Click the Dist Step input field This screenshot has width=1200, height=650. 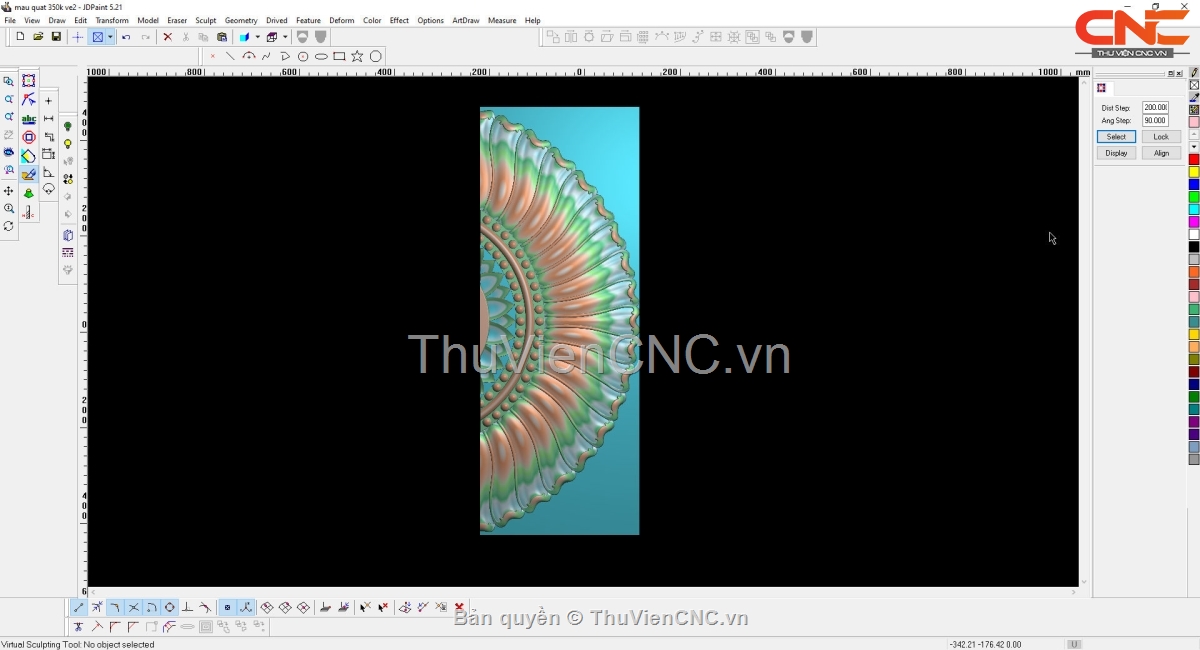coord(1155,107)
